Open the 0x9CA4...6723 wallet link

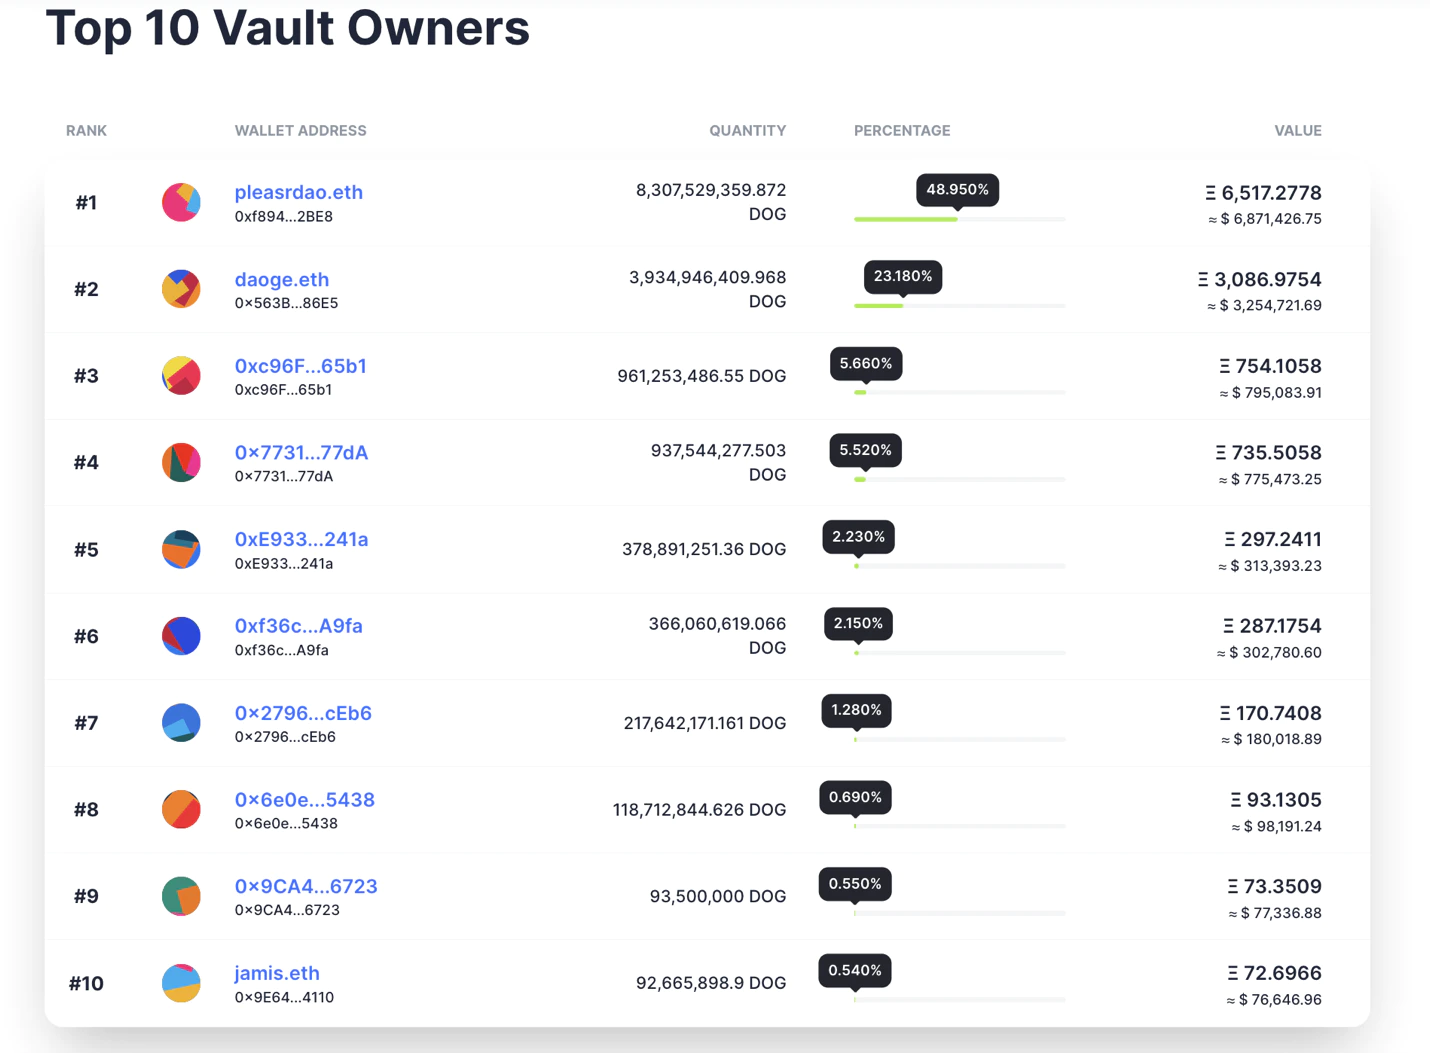pos(305,887)
